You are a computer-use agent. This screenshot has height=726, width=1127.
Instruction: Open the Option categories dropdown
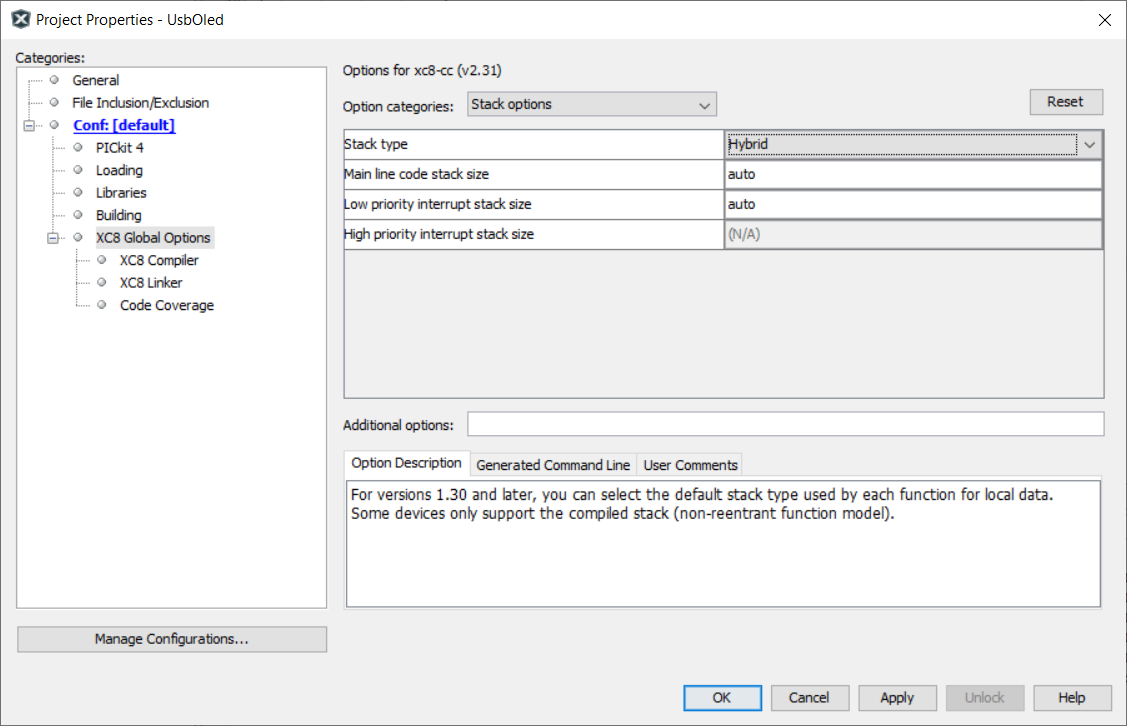point(591,104)
